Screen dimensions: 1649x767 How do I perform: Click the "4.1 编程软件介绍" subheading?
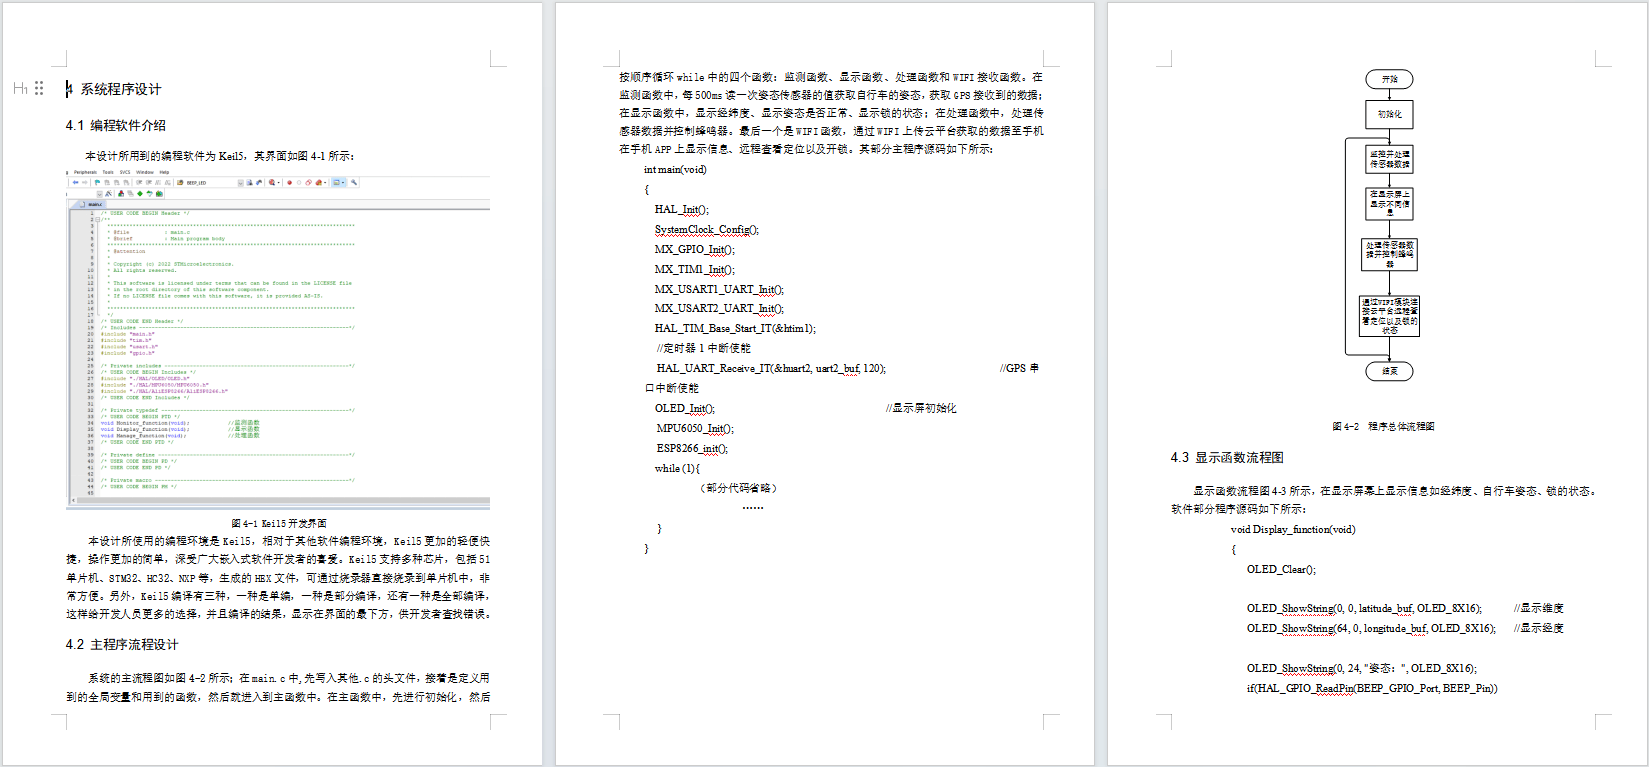pos(116,126)
